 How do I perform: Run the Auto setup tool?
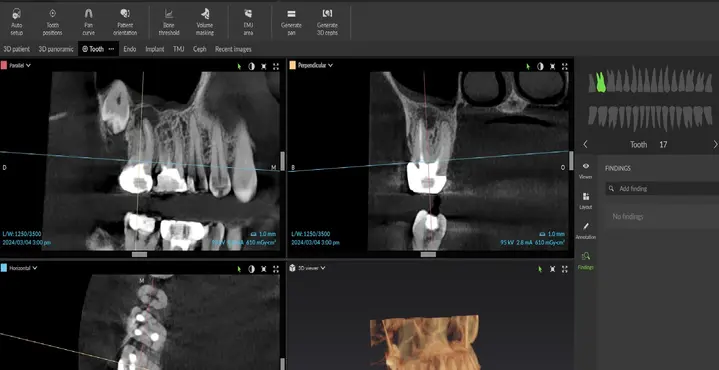coord(17,22)
